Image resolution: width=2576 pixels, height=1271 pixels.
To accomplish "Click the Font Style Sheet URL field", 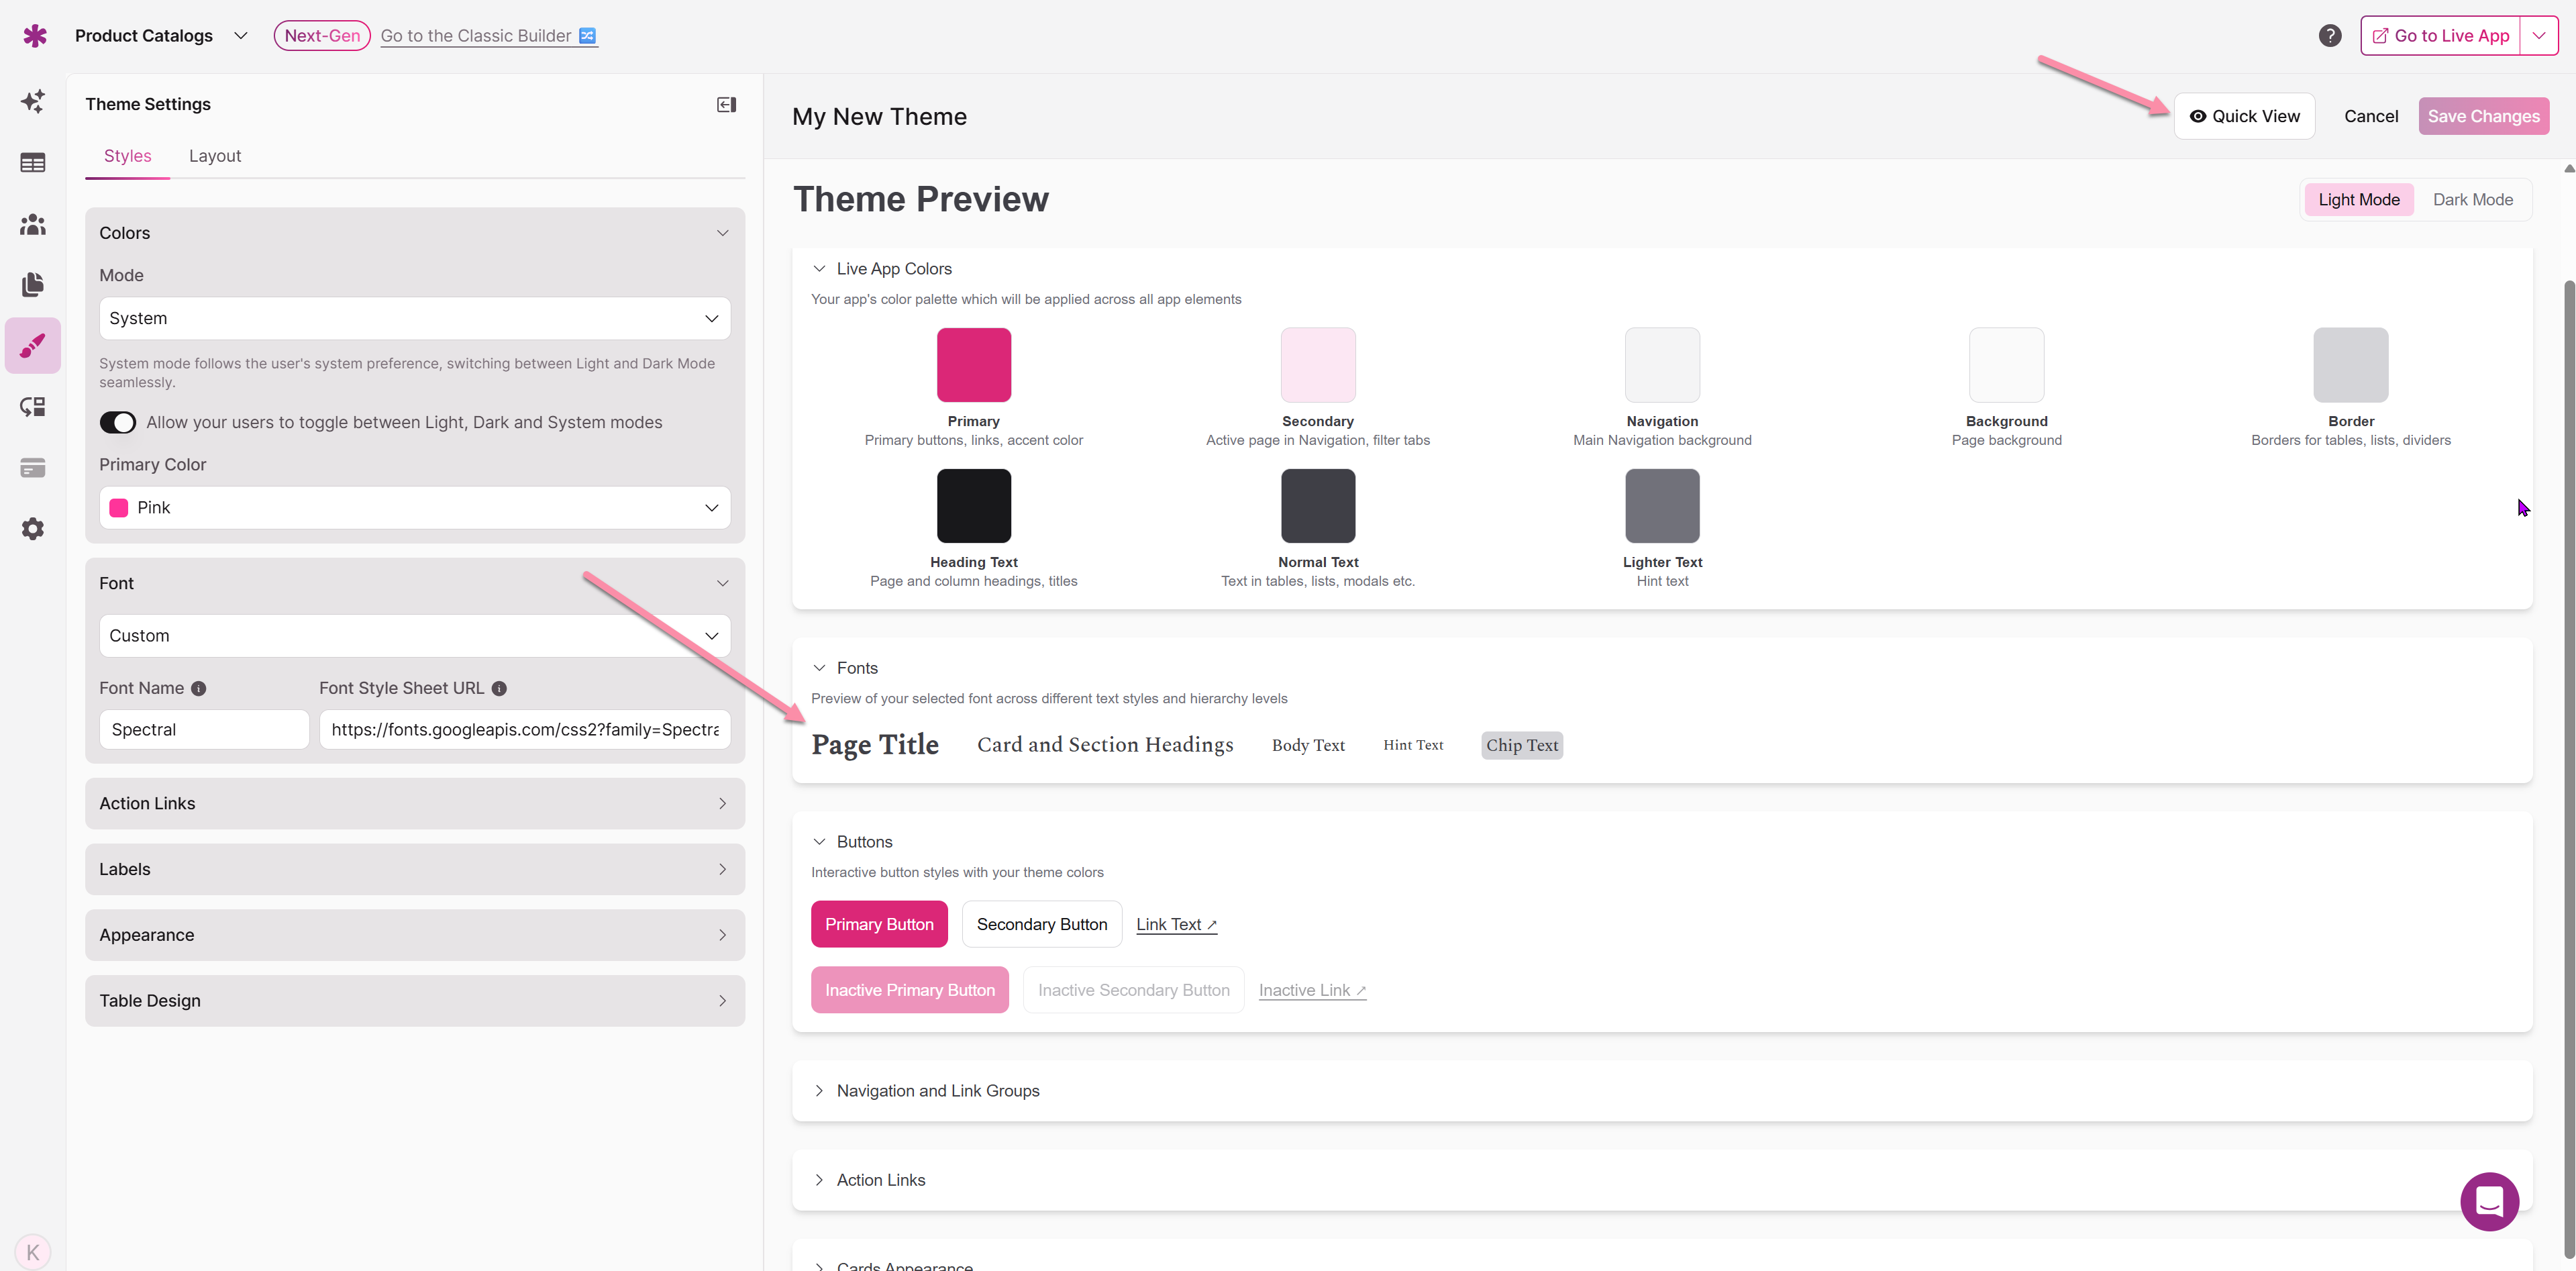I will (525, 729).
